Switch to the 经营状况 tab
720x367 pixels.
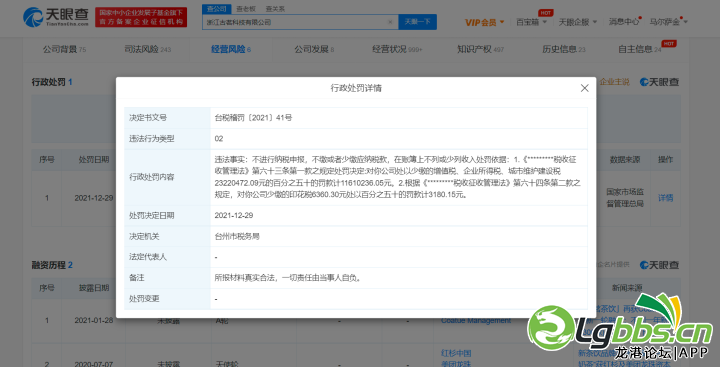point(397,49)
